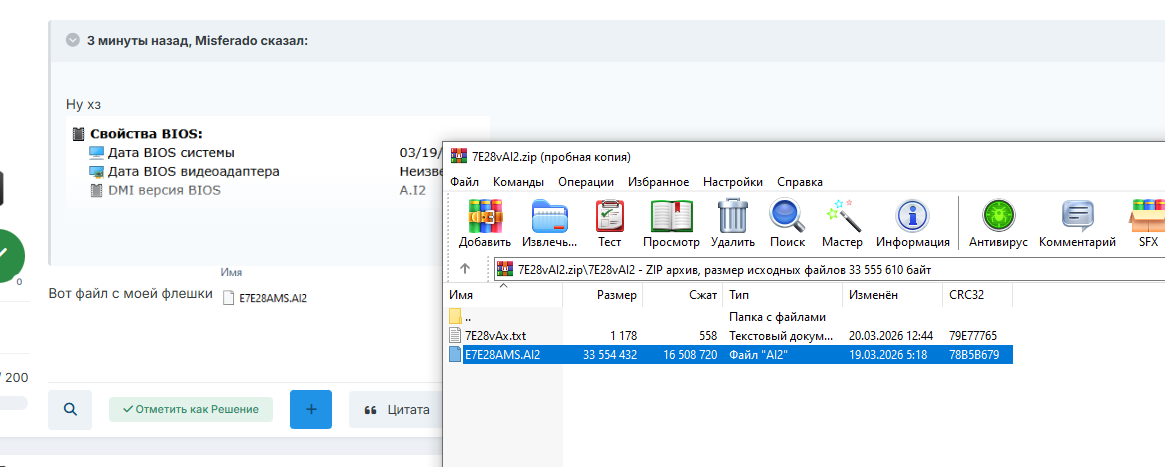This screenshot has height=467, width=1165.
Task: Click the Delete (Удалить) trash icon
Action: tap(733, 216)
